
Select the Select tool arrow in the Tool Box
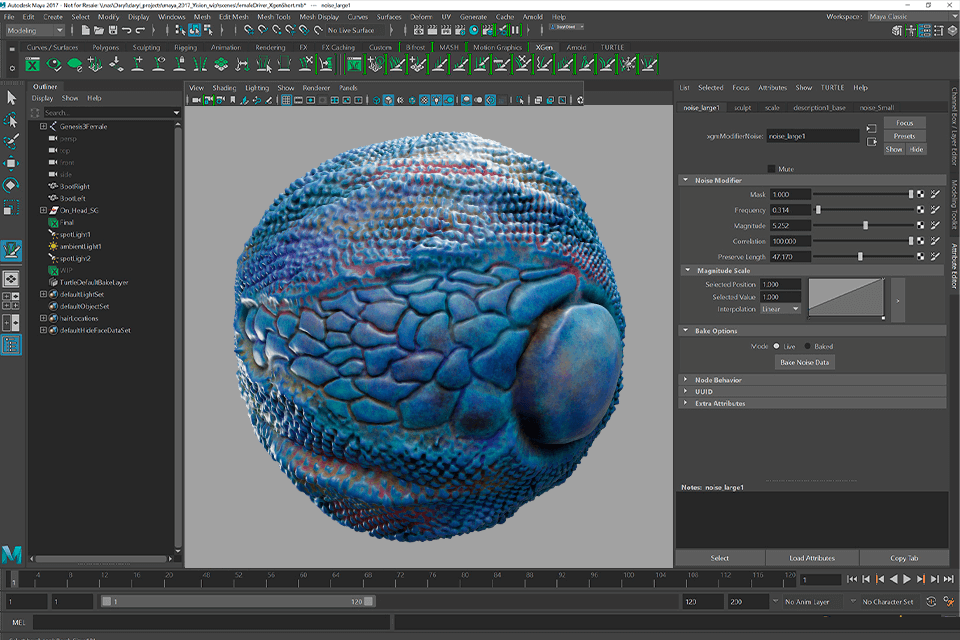coord(11,98)
